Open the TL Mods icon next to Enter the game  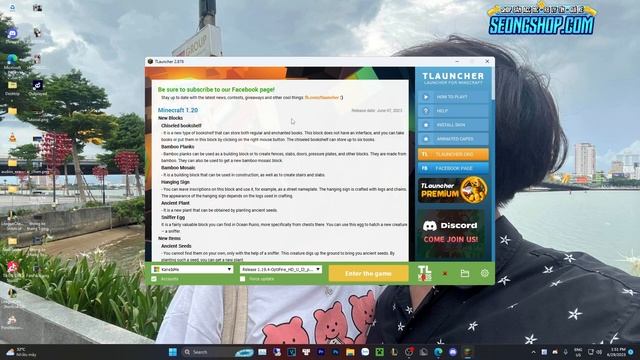tap(424, 273)
